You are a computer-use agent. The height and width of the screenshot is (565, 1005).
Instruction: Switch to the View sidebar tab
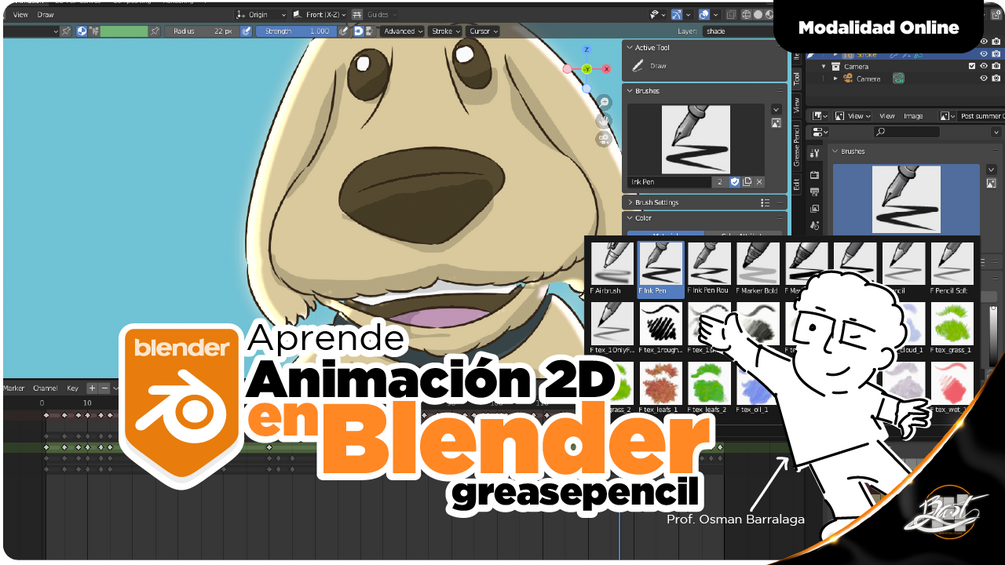796,104
